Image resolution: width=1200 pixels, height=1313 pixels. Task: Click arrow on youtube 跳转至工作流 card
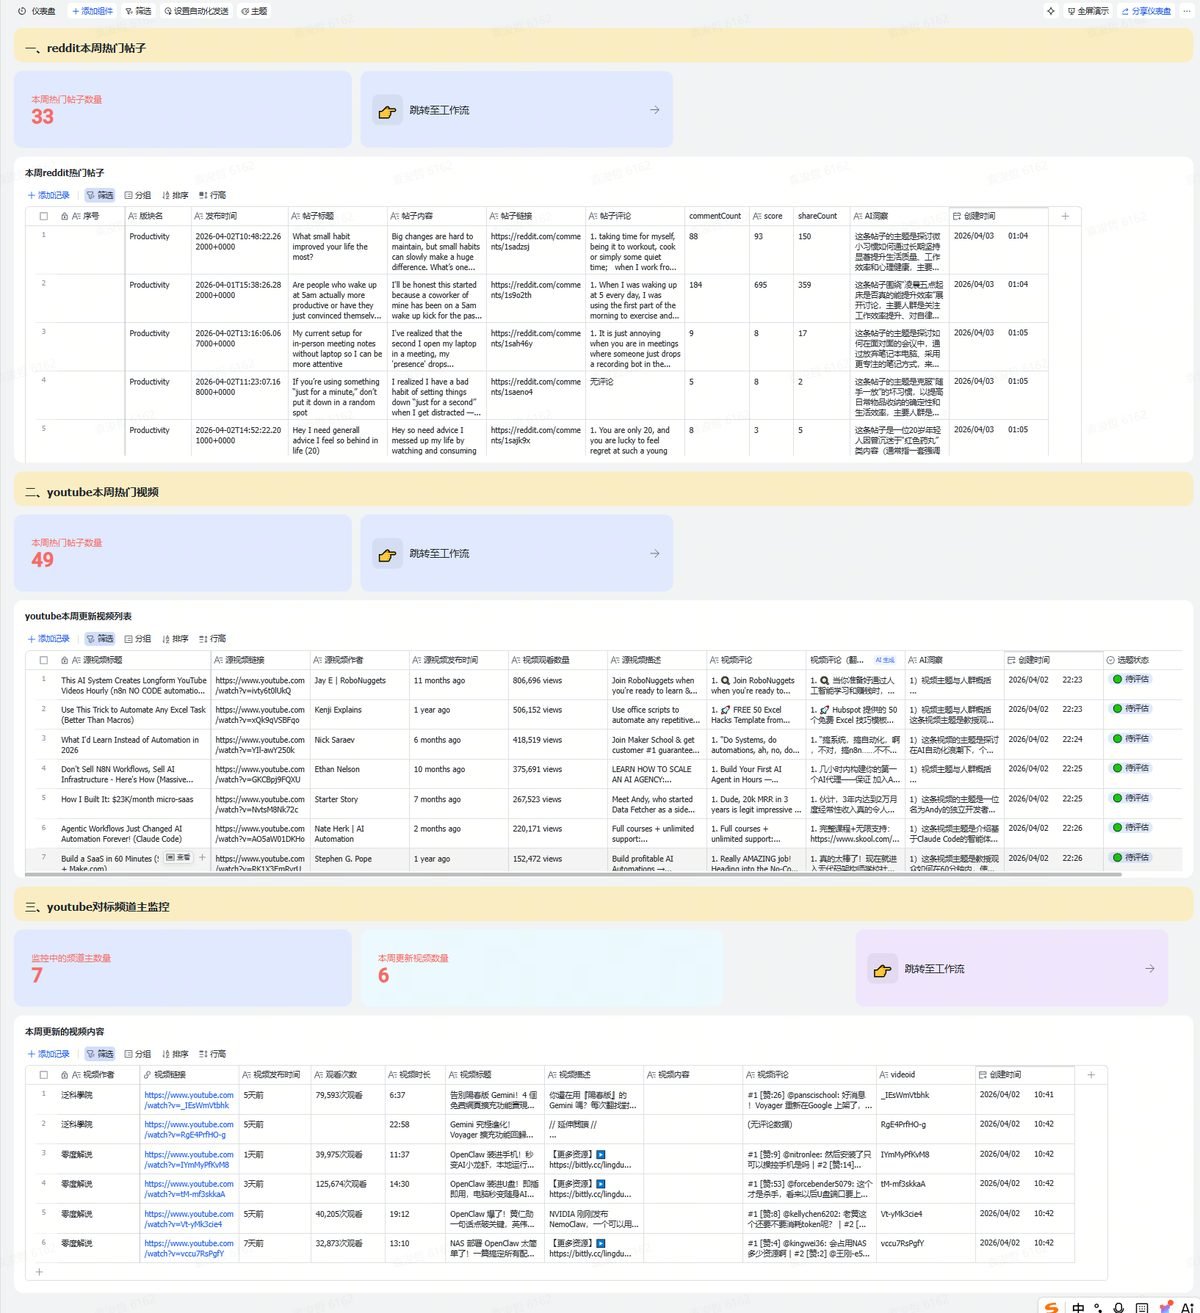(x=655, y=553)
